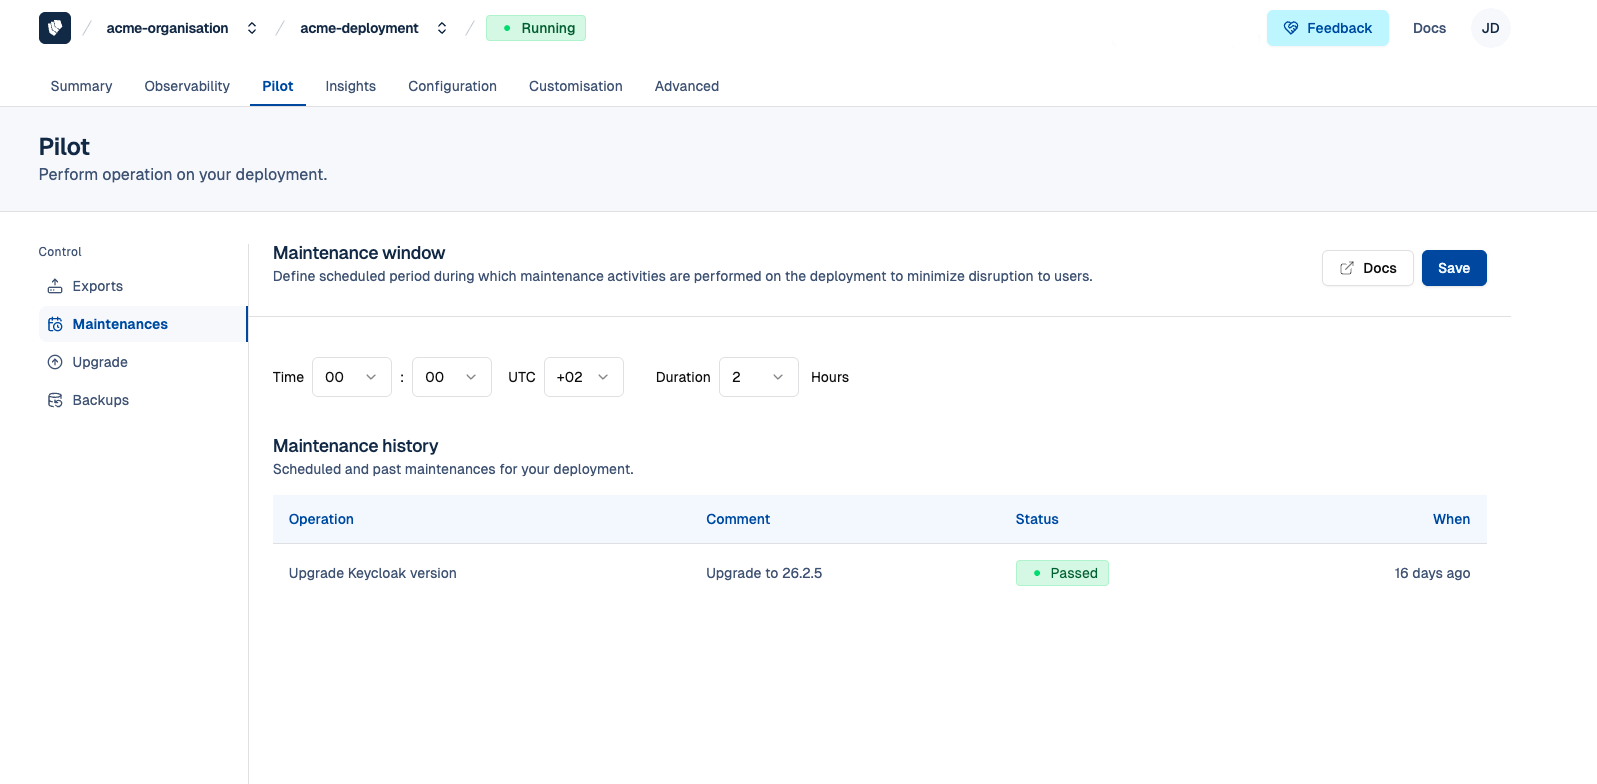Click the Comment column header
The height and width of the screenshot is (784, 1597).
tap(738, 519)
